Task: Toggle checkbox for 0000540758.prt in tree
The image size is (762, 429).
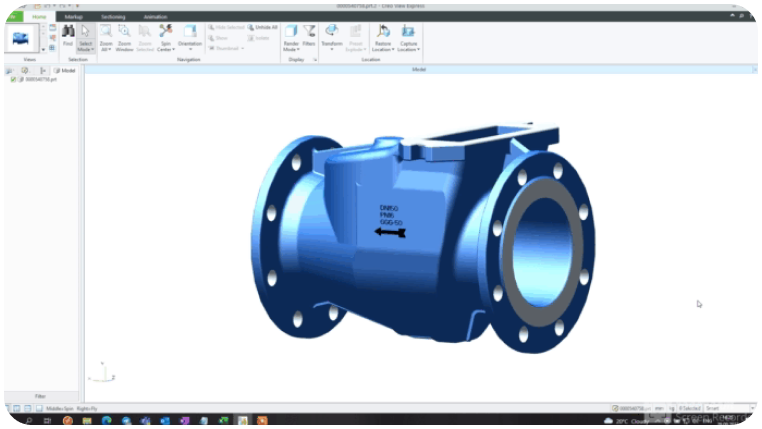Action: (13, 79)
